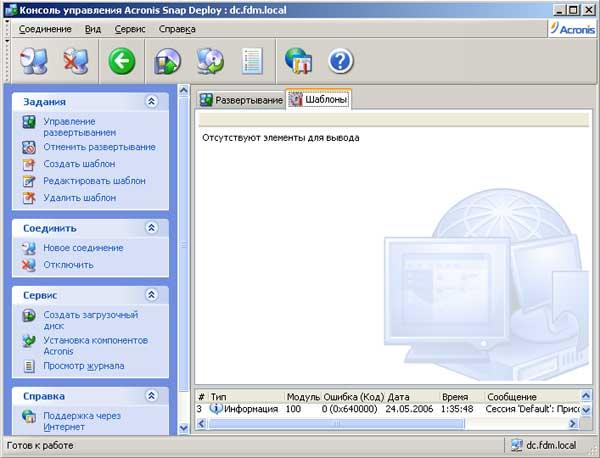Click the web support globe toolbar icon
600x458 pixels.
(x=298, y=61)
